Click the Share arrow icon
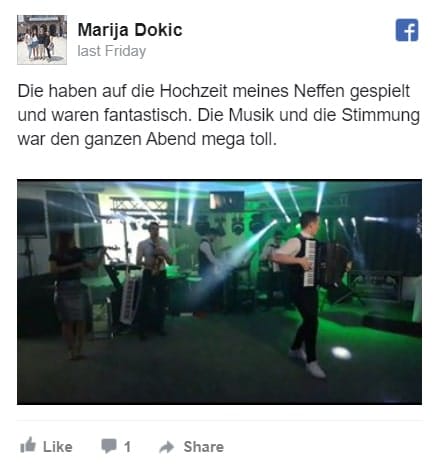 click(x=167, y=447)
